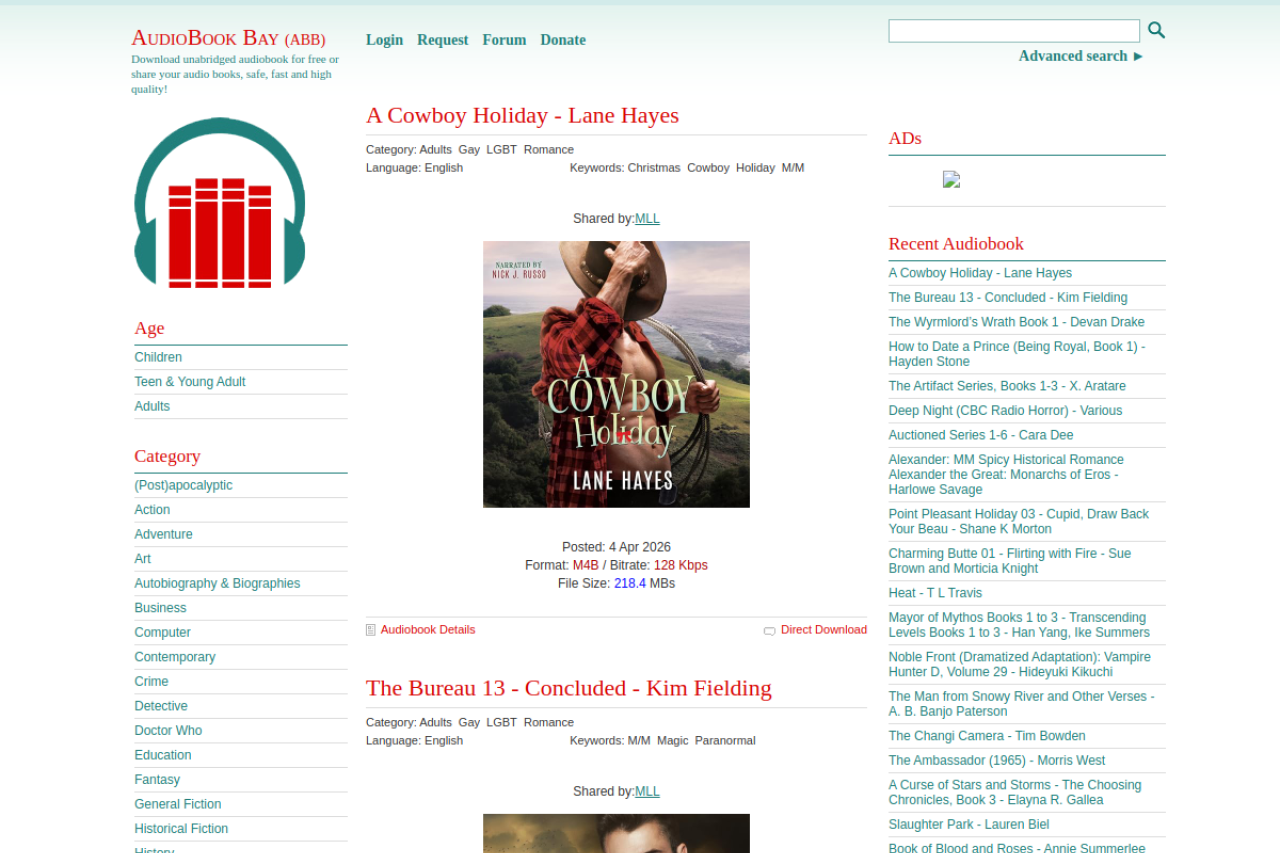Viewport: 1280px width, 853px height.
Task: Click the magnifying glass search icon
Action: click(1156, 31)
